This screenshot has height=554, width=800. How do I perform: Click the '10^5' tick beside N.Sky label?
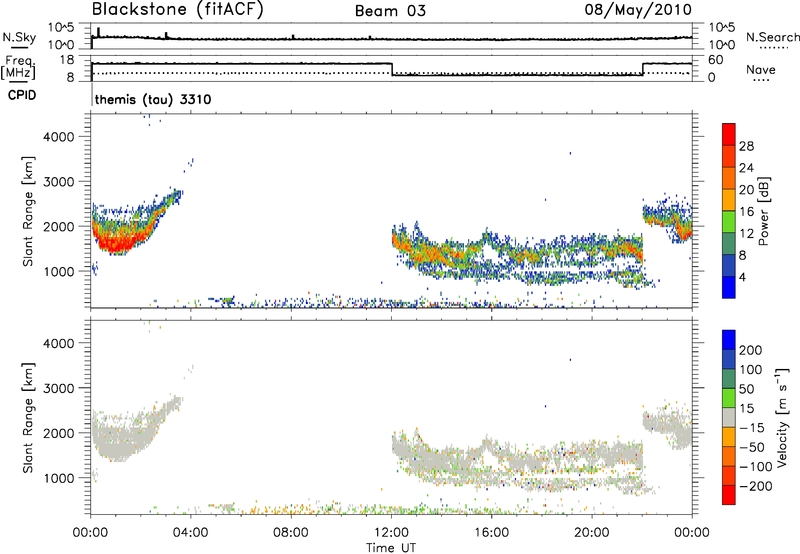tap(61, 28)
